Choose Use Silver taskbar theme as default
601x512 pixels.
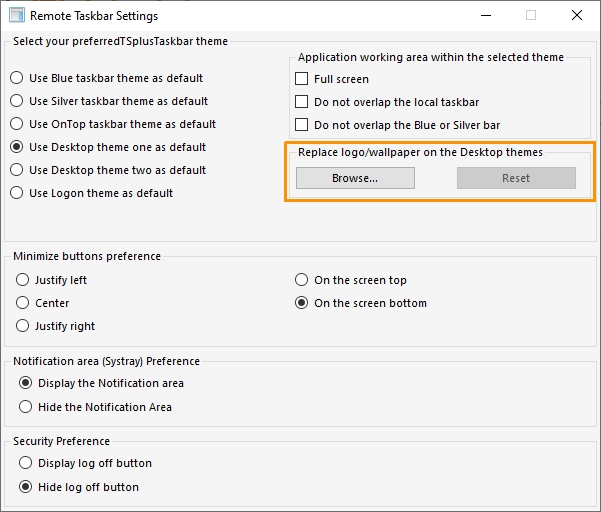tap(16, 101)
